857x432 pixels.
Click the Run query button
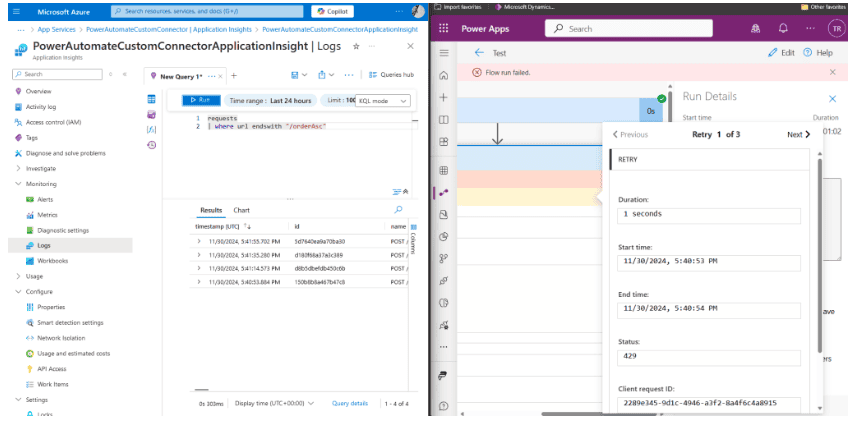pyautogui.click(x=201, y=101)
